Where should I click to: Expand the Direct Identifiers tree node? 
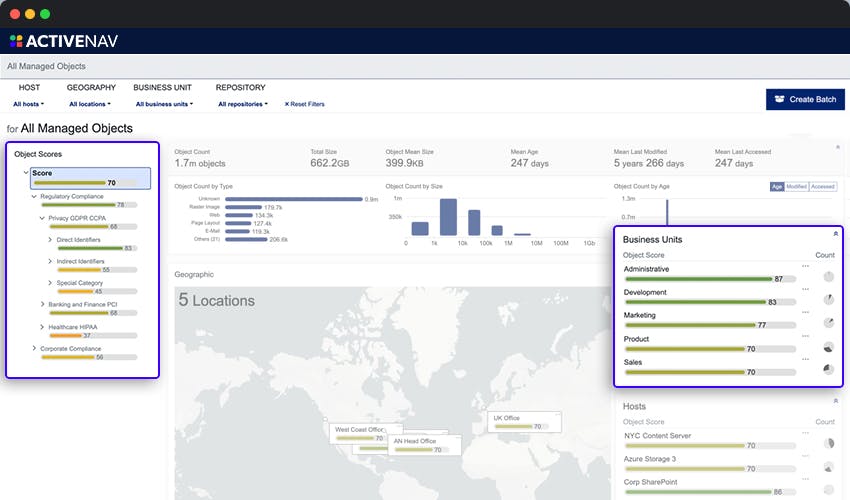(51, 241)
